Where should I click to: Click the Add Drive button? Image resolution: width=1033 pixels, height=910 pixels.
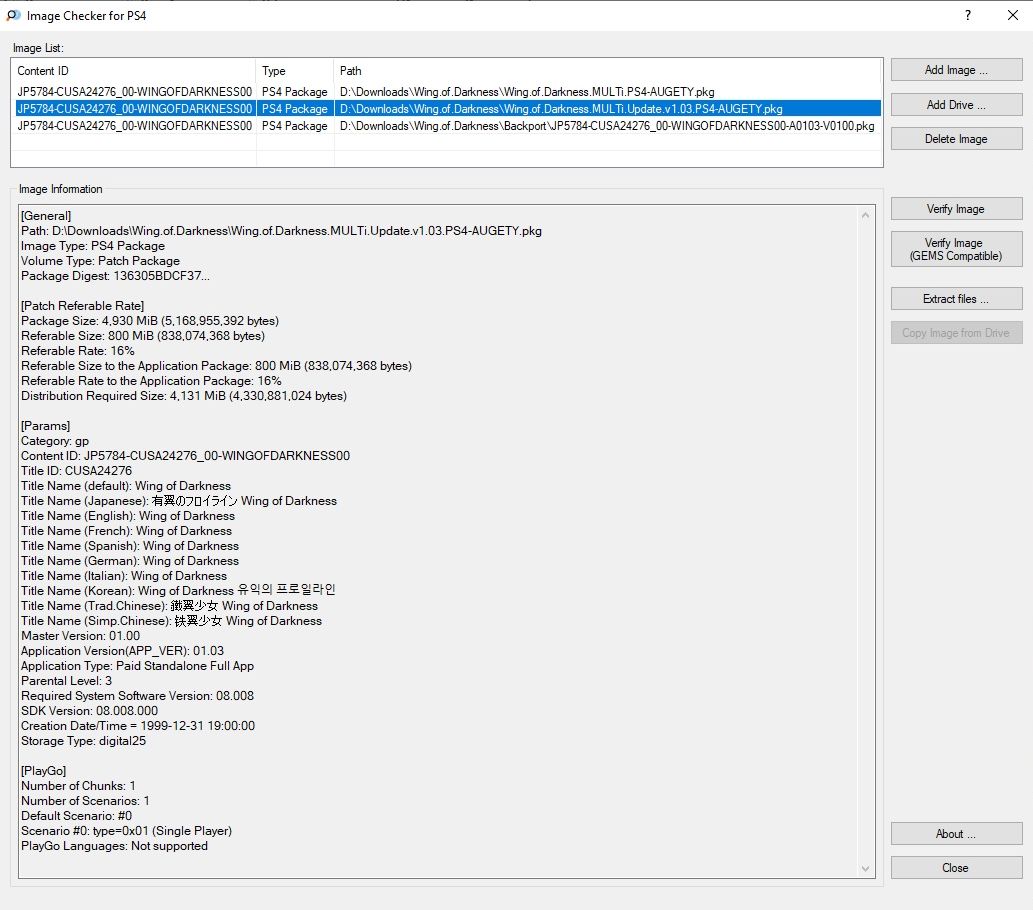click(x=956, y=105)
